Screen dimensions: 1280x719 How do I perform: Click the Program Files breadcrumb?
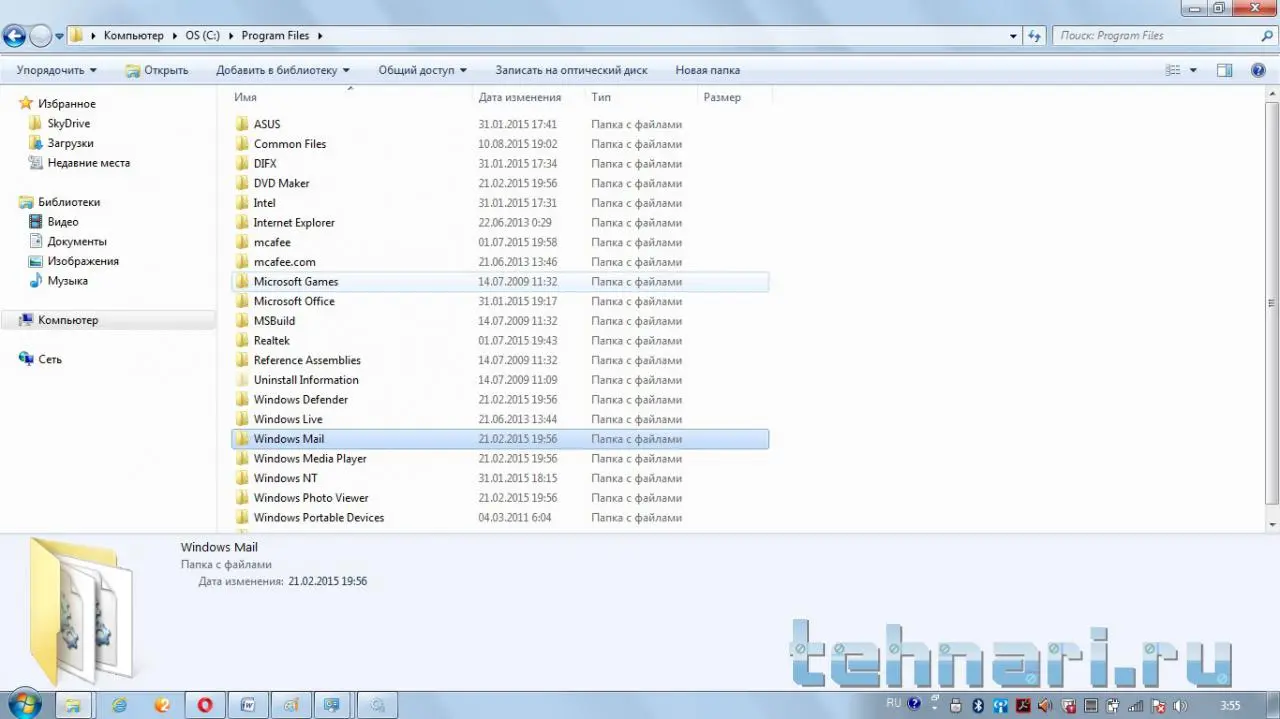click(x=275, y=36)
